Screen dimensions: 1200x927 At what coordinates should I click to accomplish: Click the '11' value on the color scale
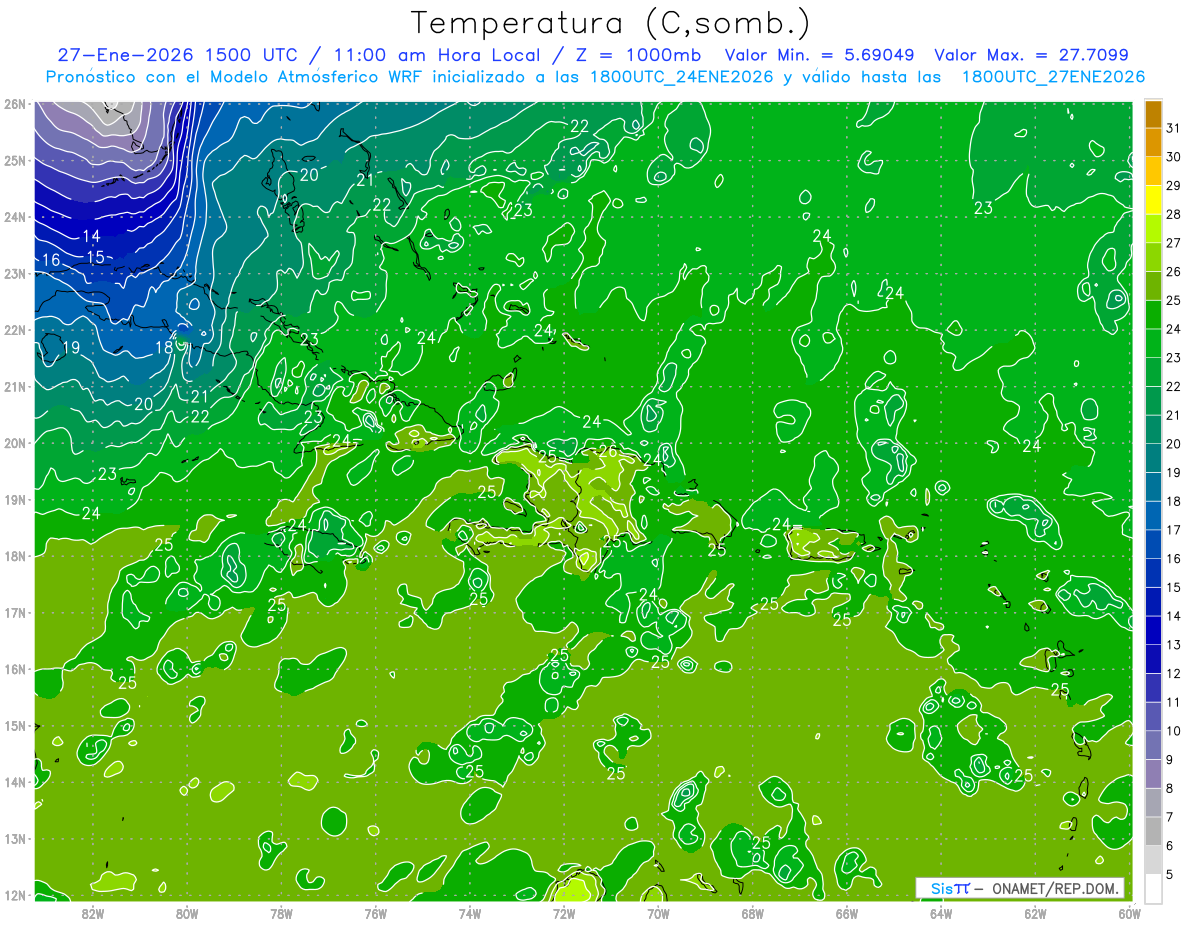1173,702
